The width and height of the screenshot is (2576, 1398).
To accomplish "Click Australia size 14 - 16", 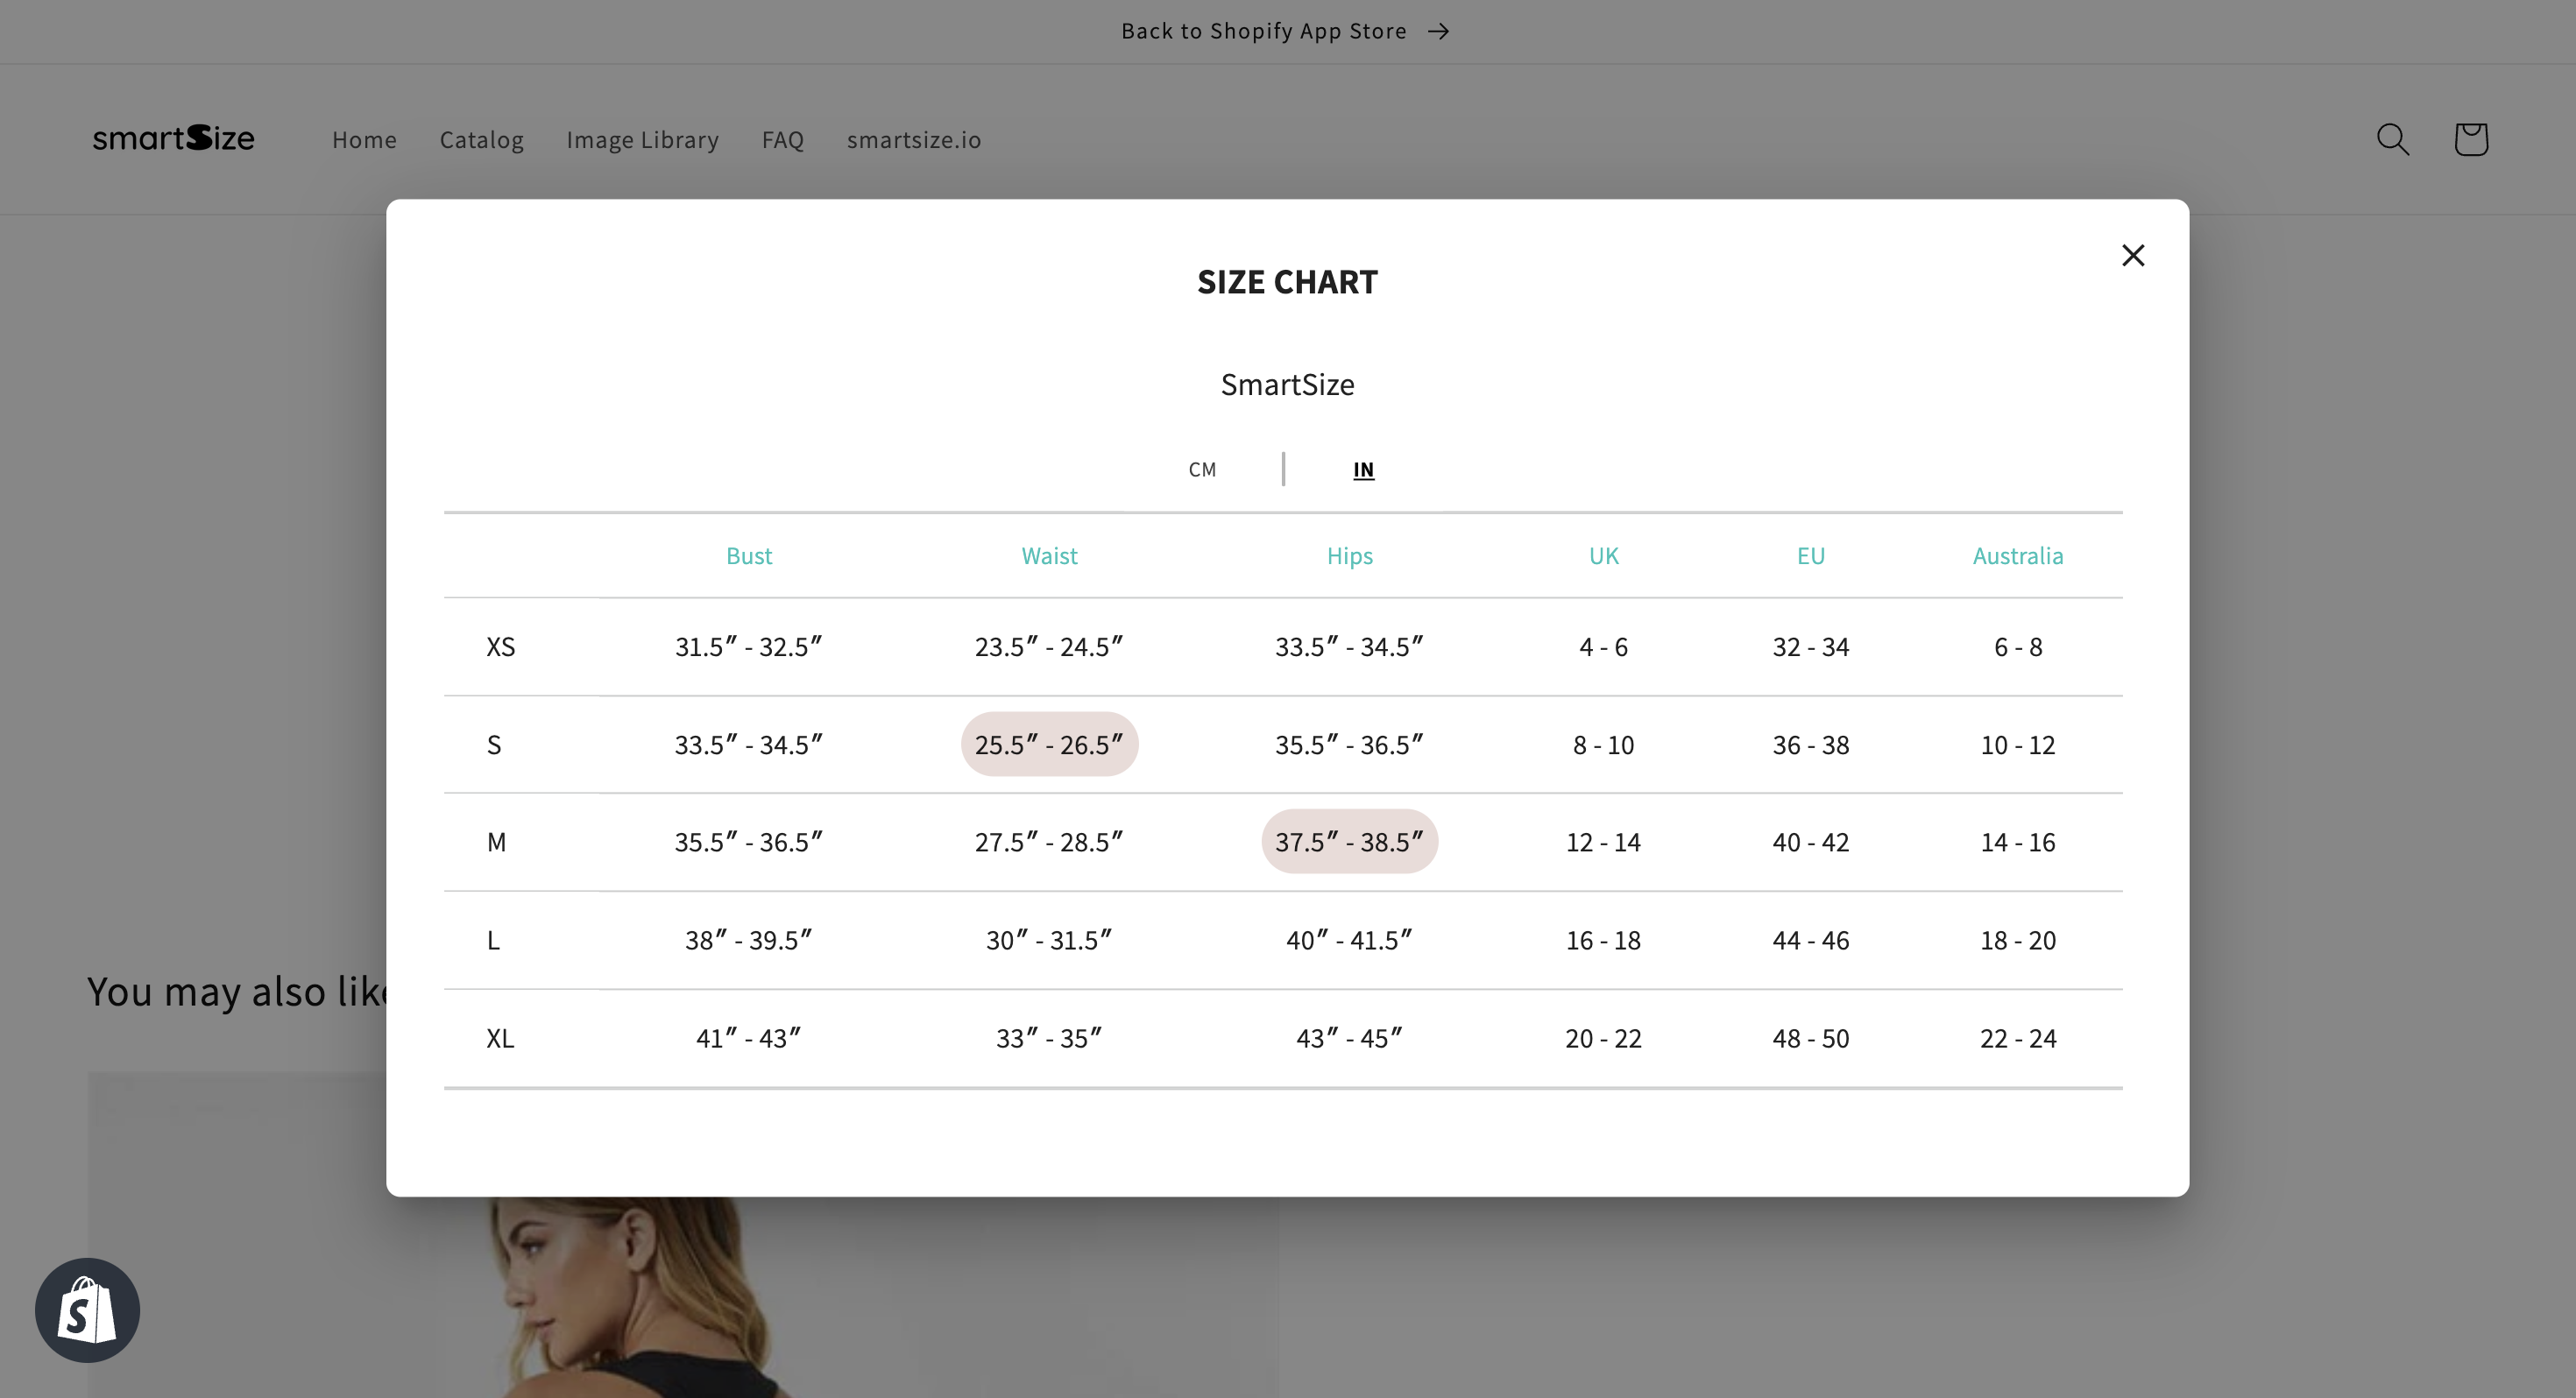I will pyautogui.click(x=2017, y=843).
